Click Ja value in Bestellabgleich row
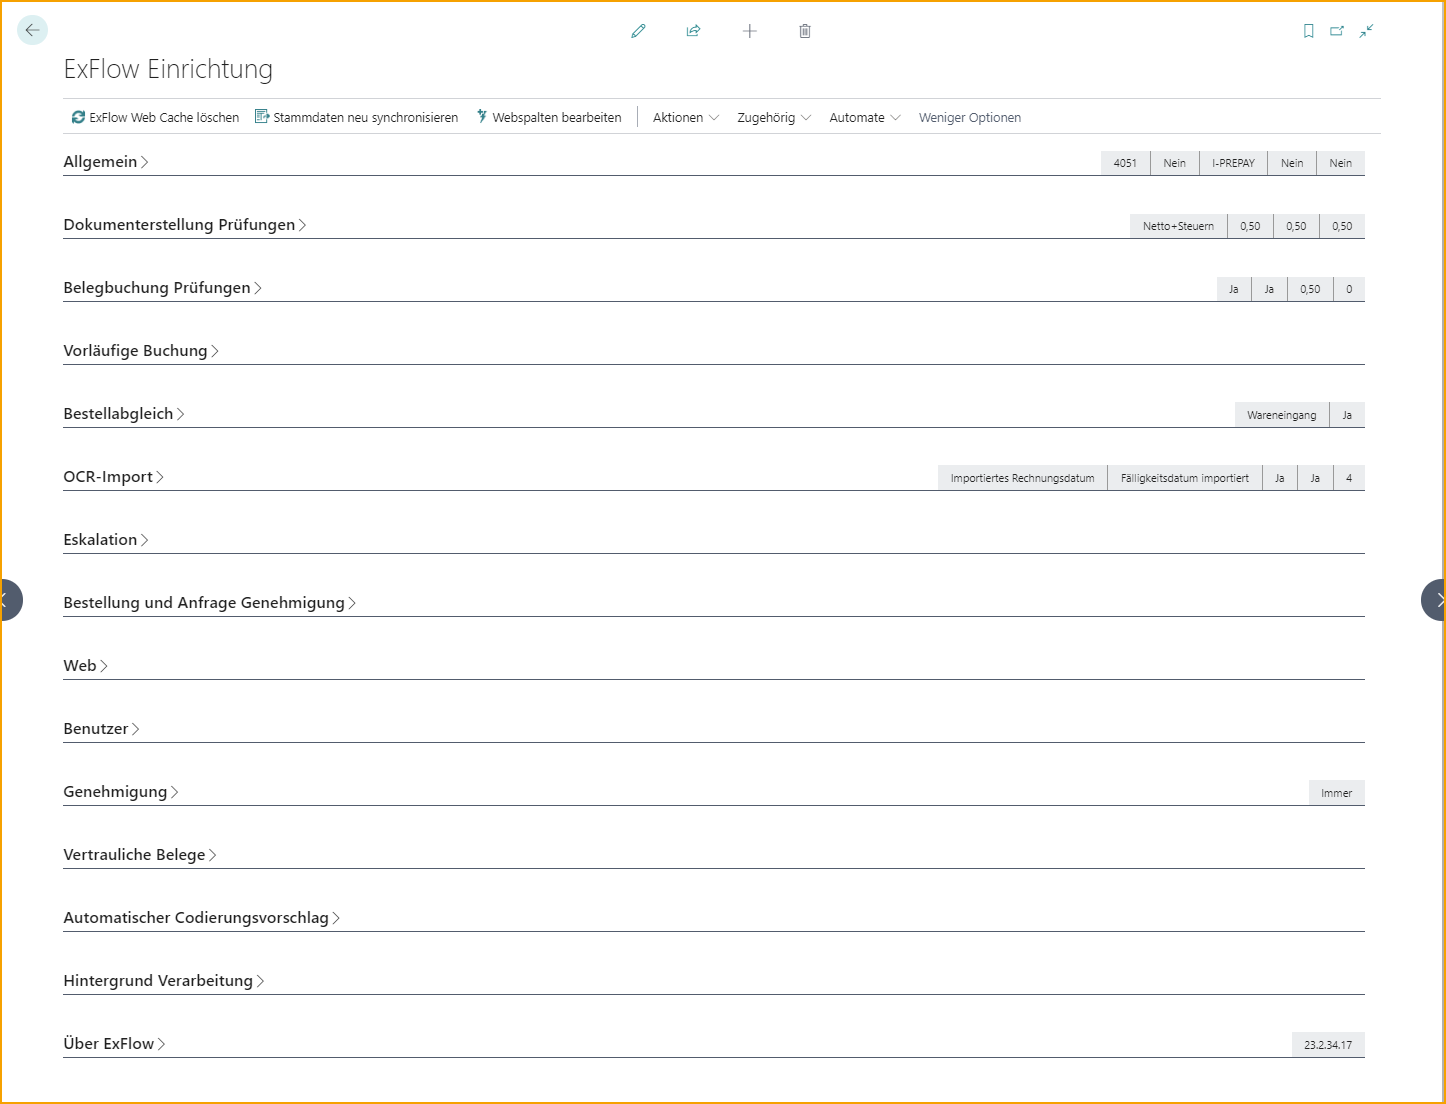This screenshot has width=1446, height=1104. [1347, 415]
